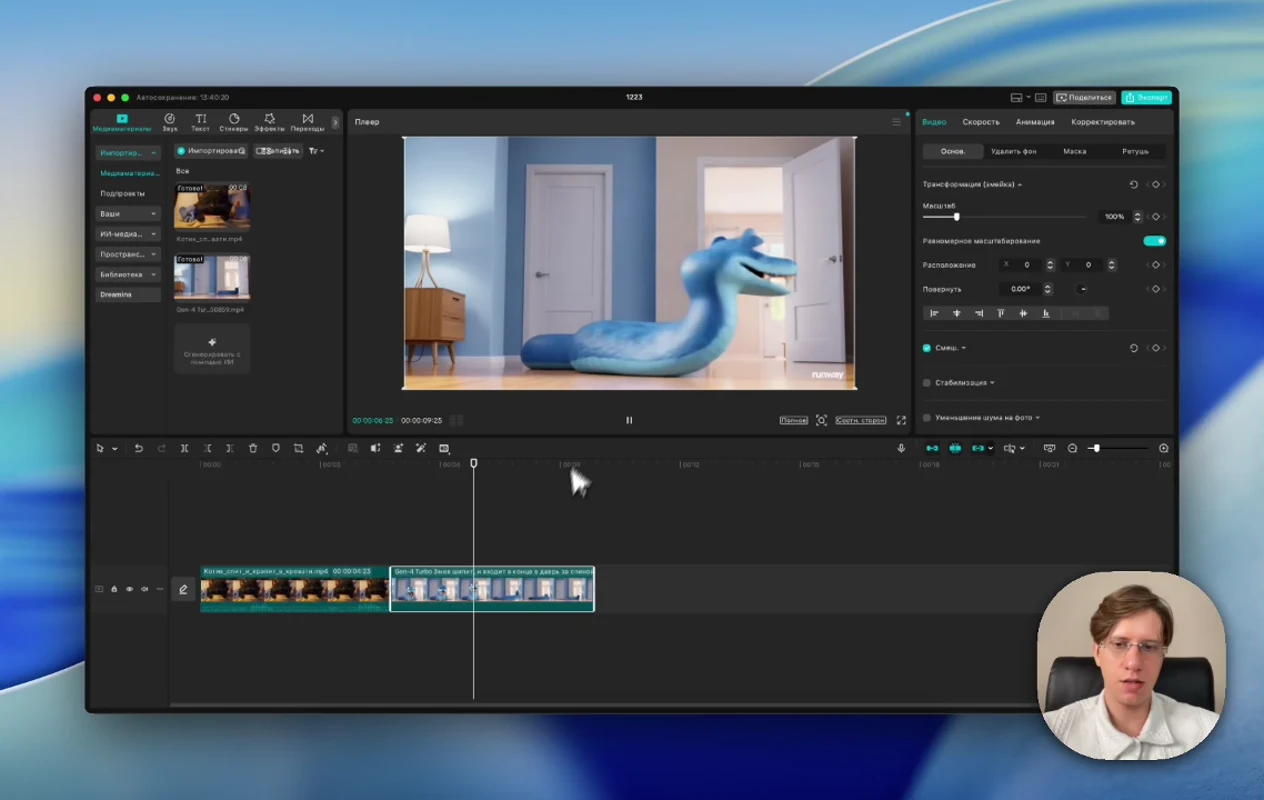Expand the Импортир... dropdown in sidebar
The height and width of the screenshot is (800, 1264).
(x=128, y=153)
